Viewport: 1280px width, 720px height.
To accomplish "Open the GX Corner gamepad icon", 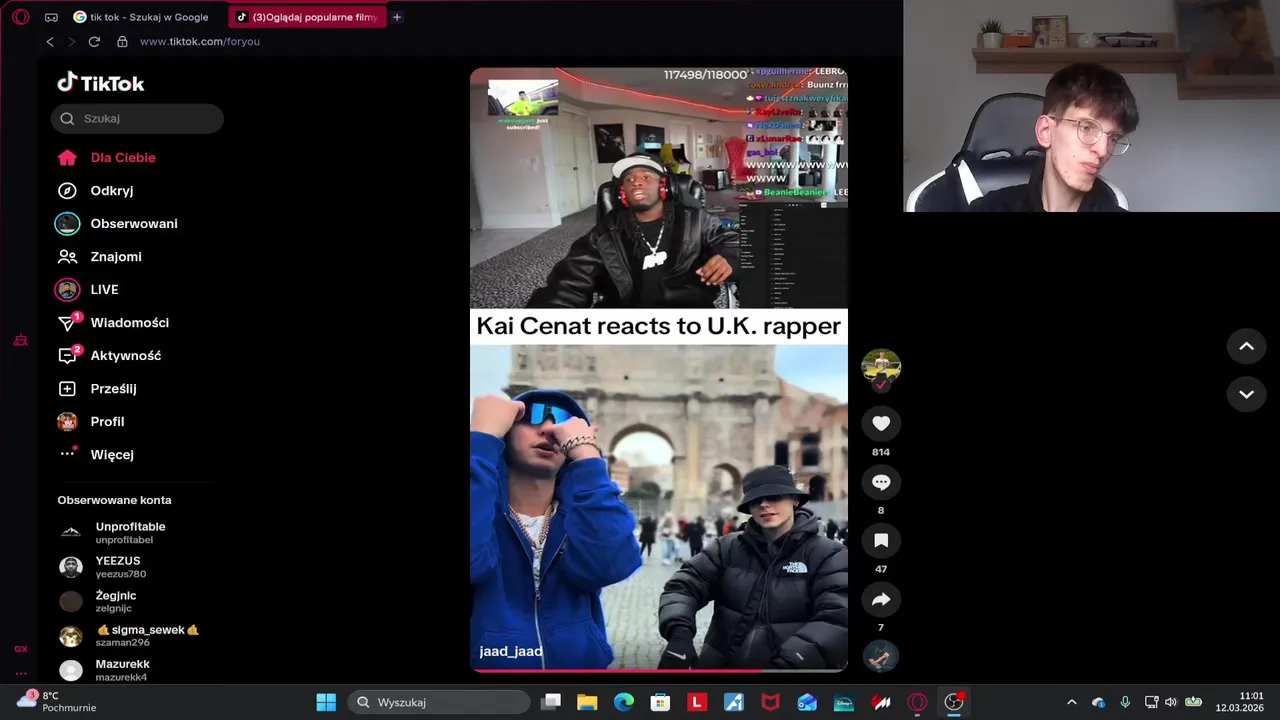I will [51, 17].
